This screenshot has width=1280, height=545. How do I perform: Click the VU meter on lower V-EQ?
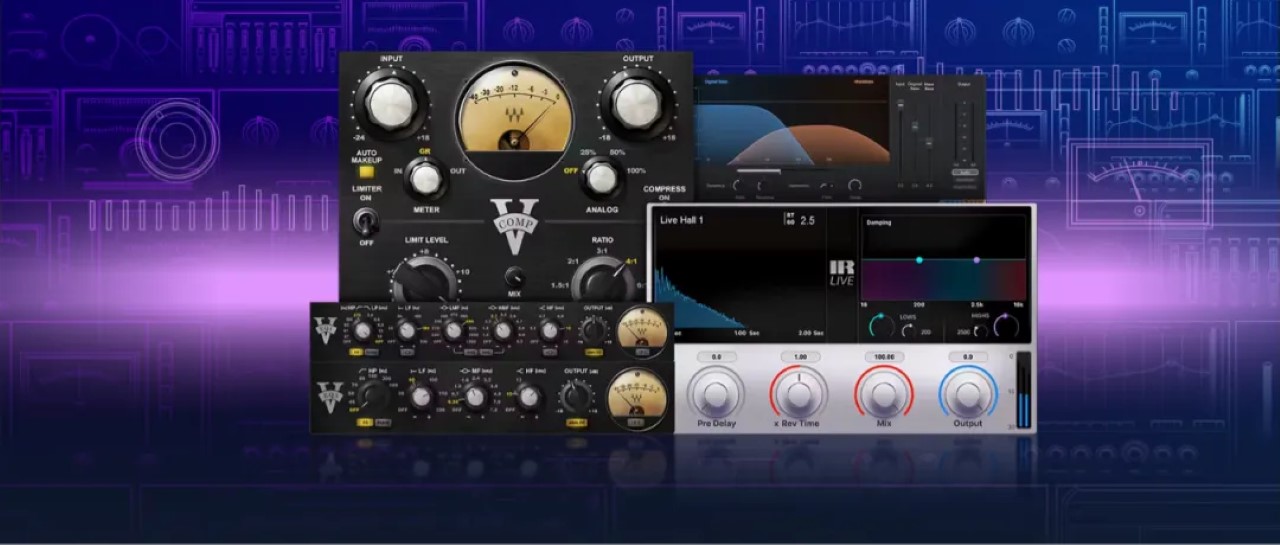pos(637,398)
